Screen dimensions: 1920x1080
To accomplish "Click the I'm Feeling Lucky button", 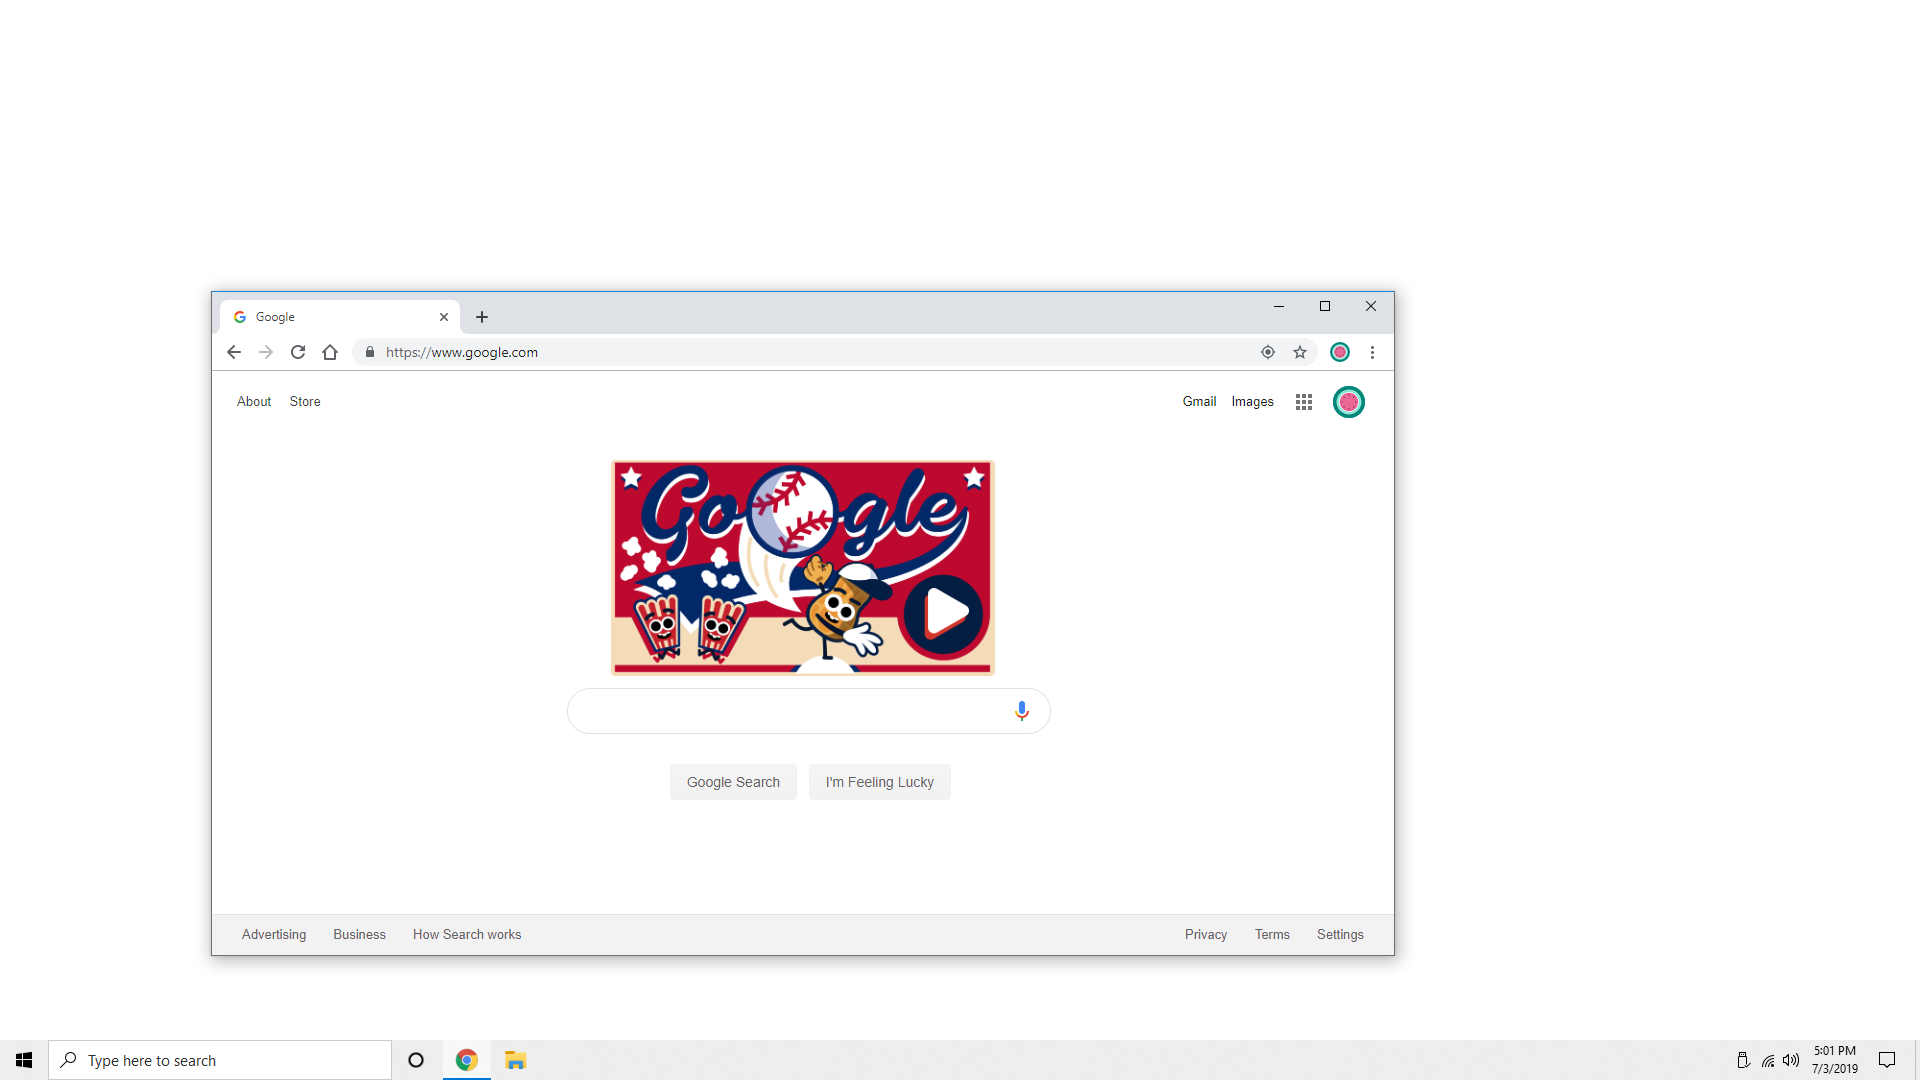I will pyautogui.click(x=880, y=781).
